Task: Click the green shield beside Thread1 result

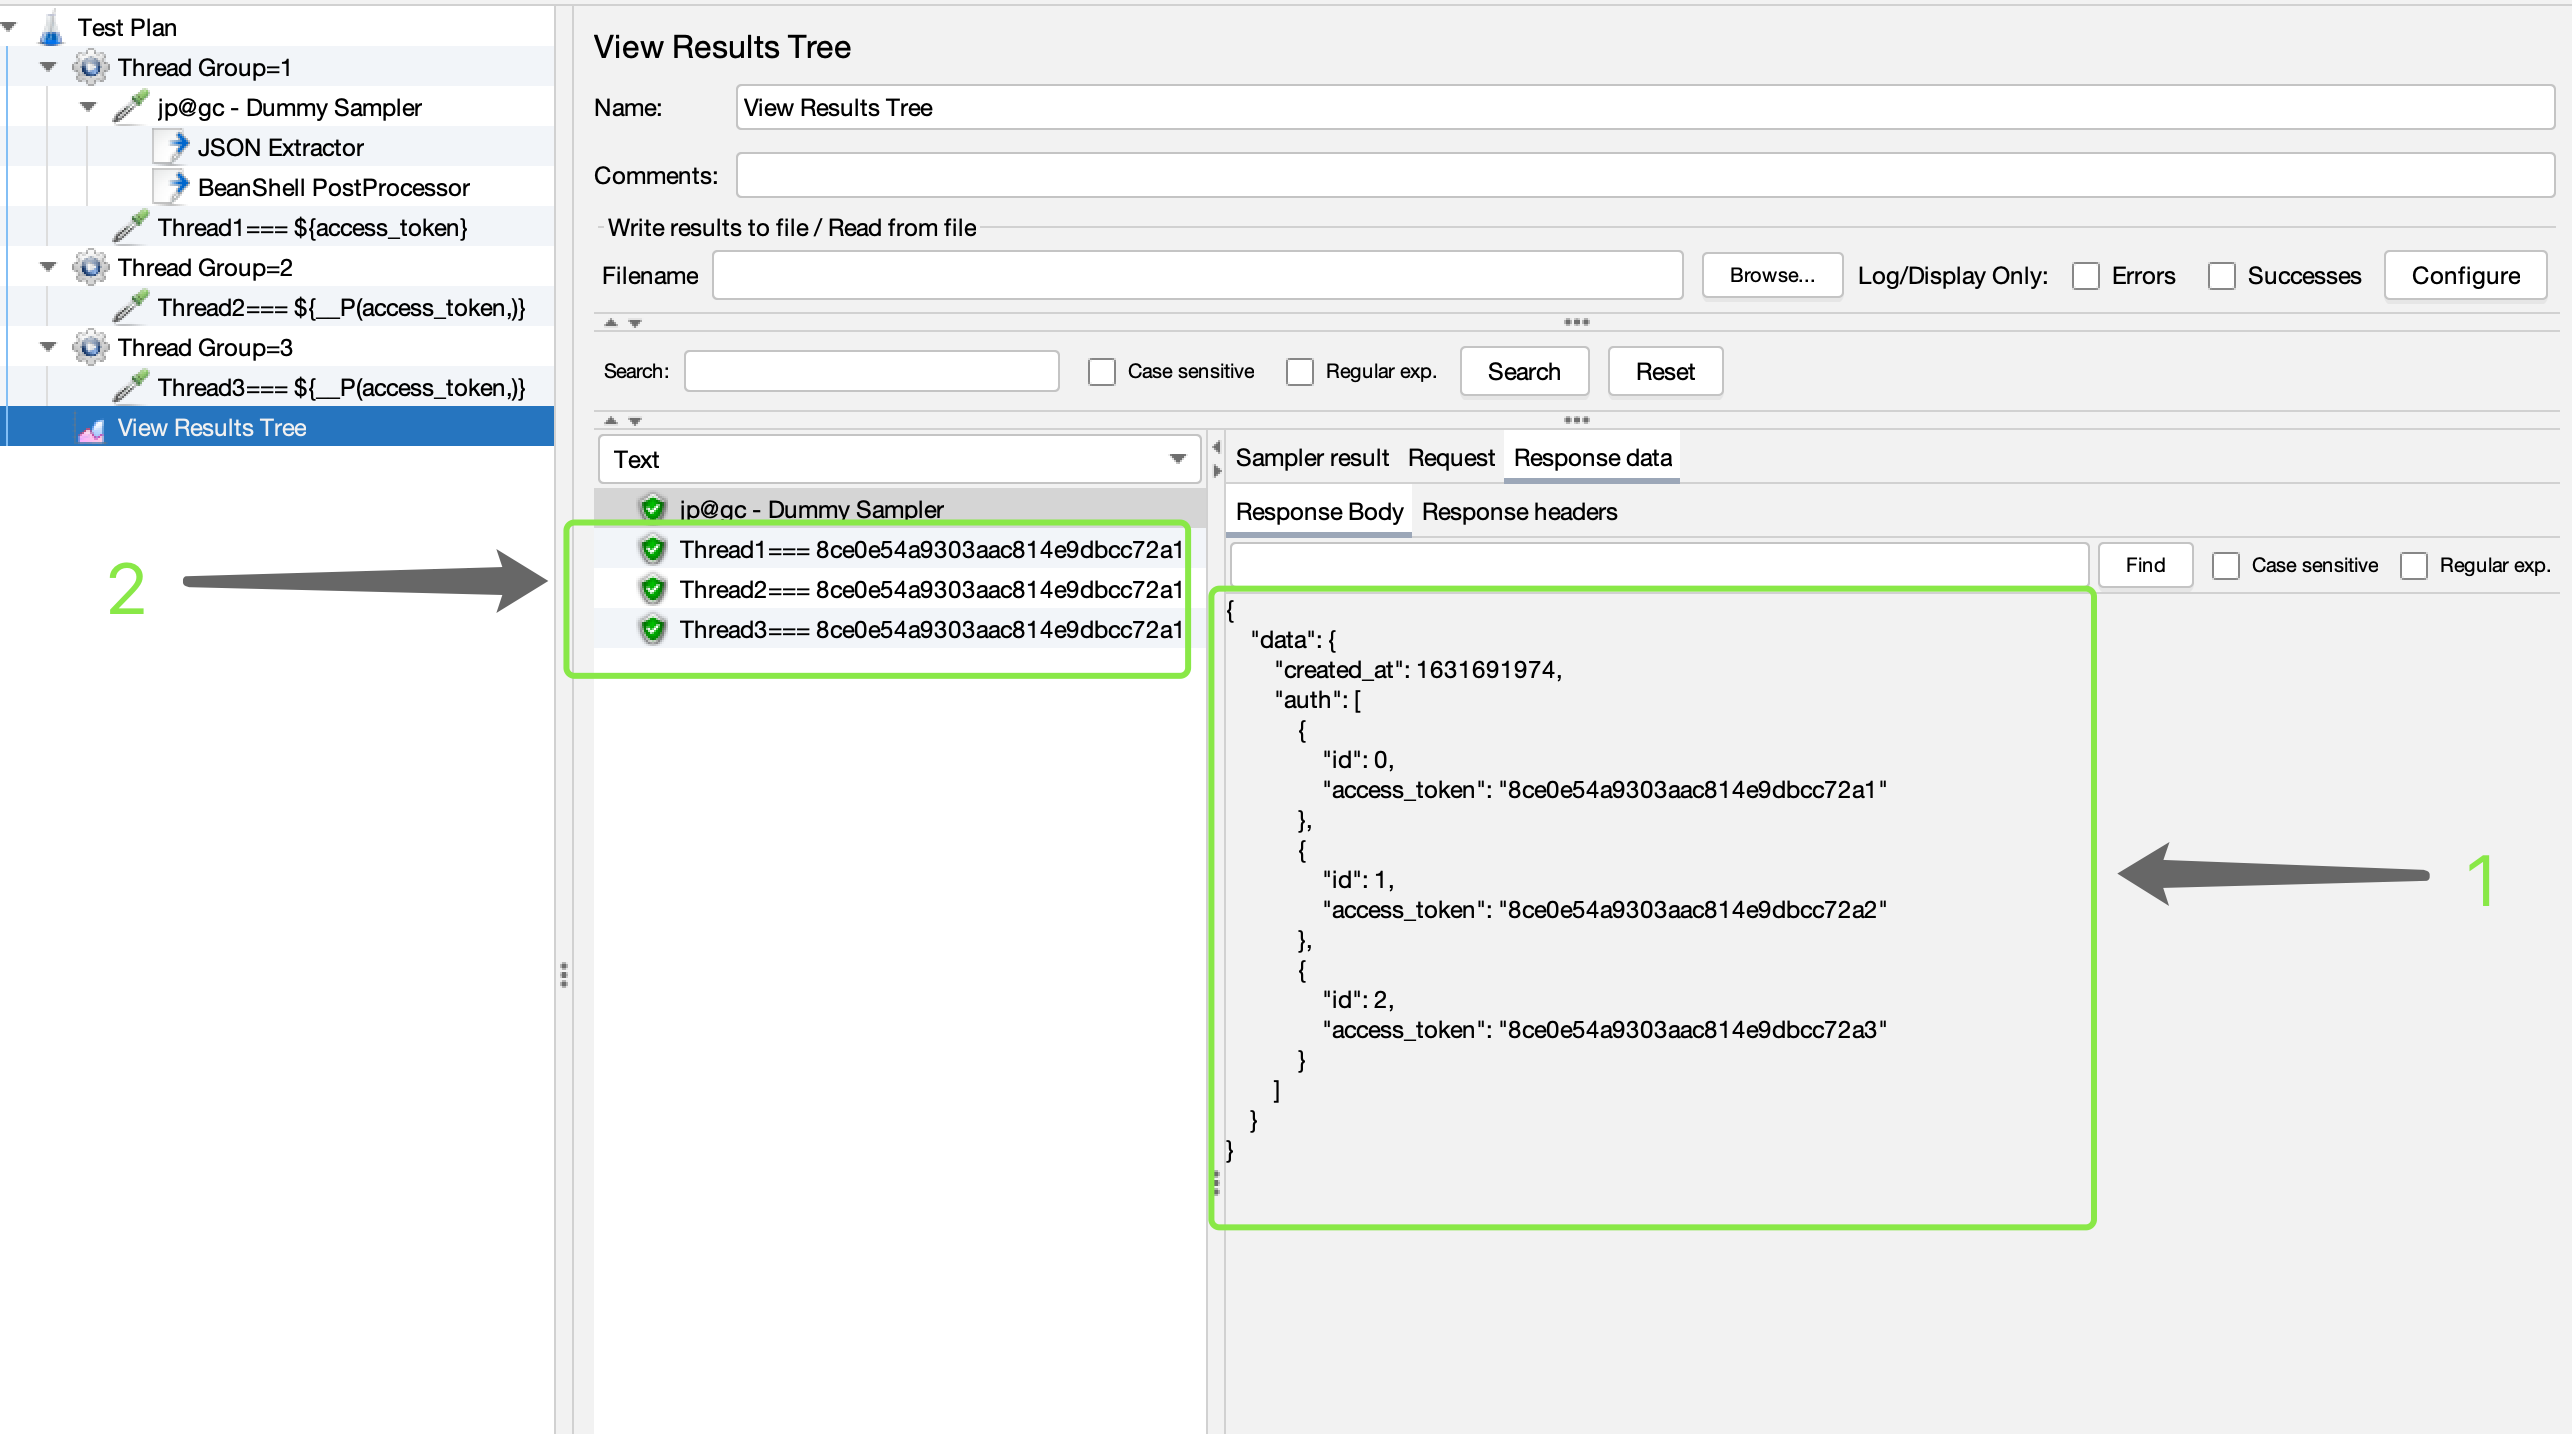Action: [x=653, y=549]
